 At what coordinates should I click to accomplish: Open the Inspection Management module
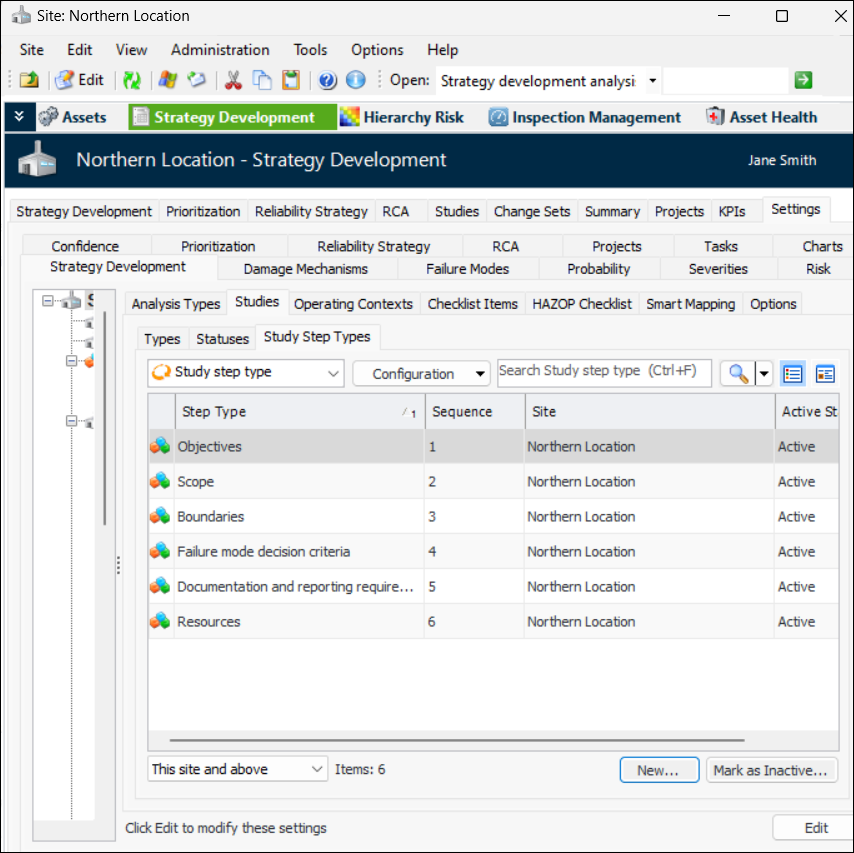pos(585,117)
